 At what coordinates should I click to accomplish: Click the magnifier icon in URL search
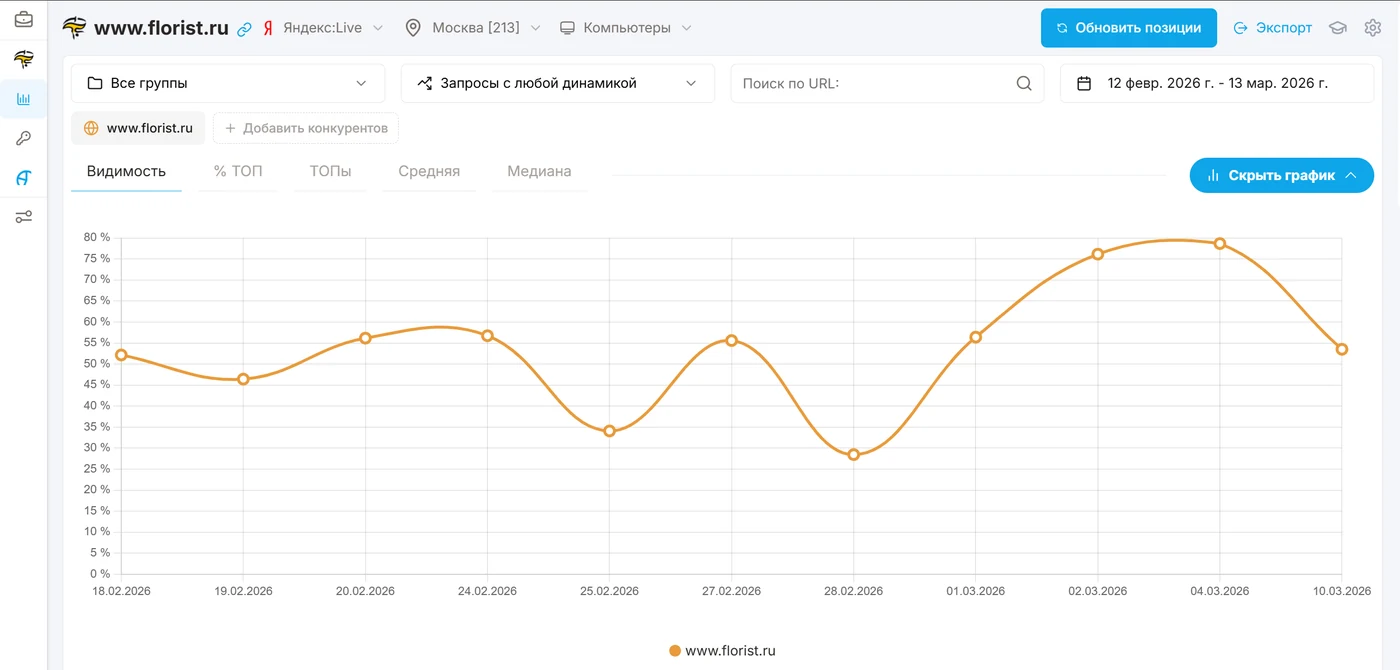coord(1024,84)
